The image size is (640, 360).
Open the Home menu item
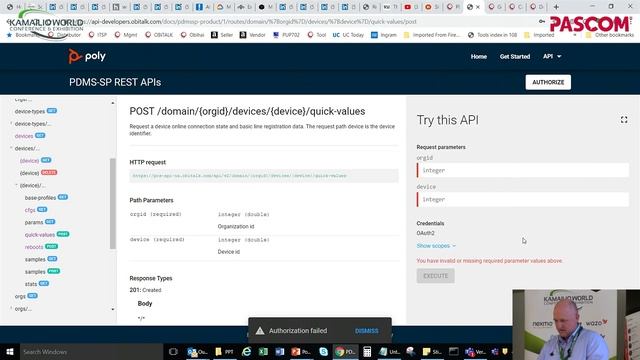point(478,56)
